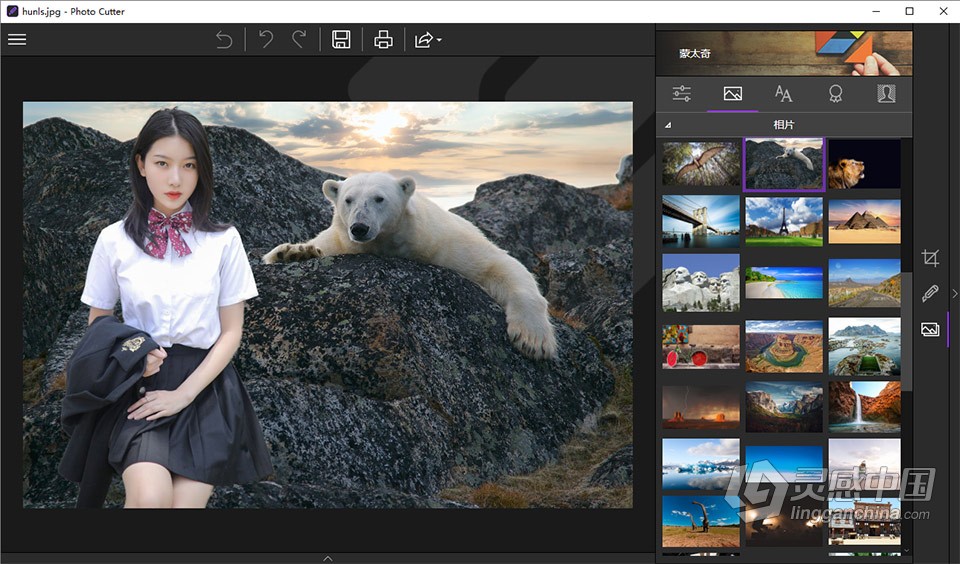Switch to the adjustments sliders tab

tap(681, 94)
